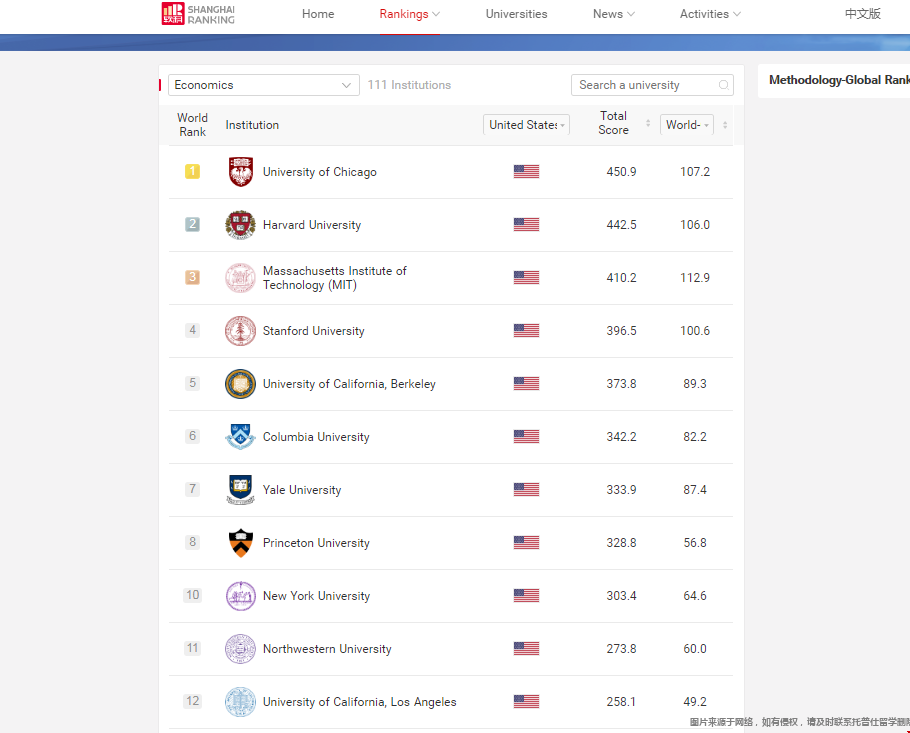Open University of California, Berkeley link
This screenshot has width=910, height=733.
[349, 384]
